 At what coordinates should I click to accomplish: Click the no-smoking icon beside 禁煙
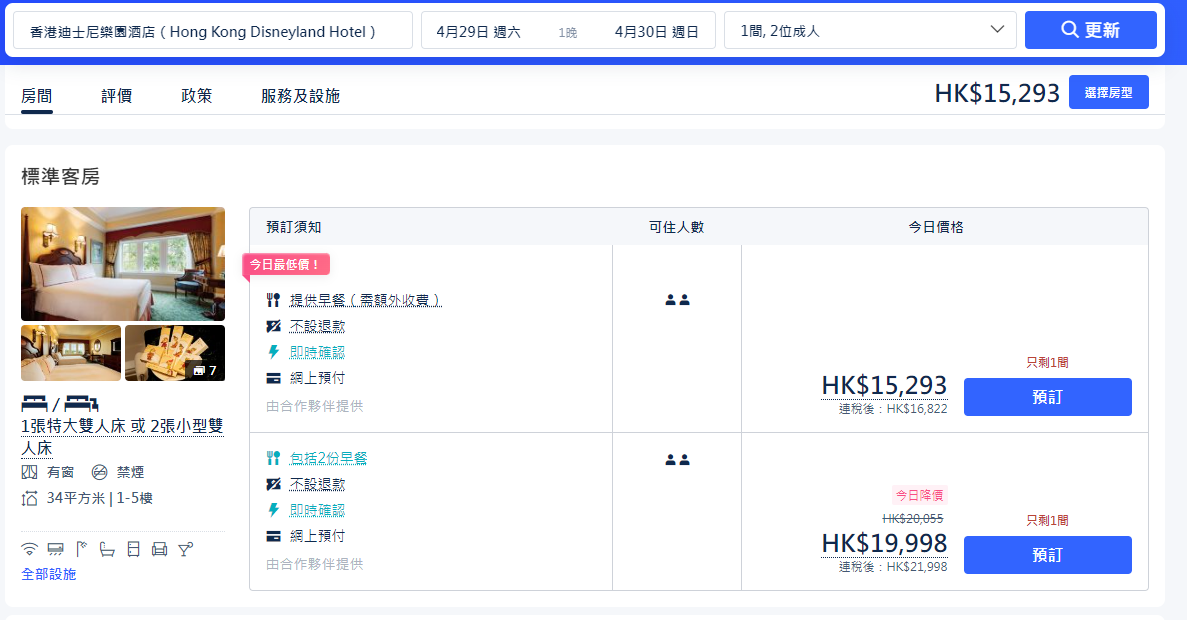[x=99, y=472]
